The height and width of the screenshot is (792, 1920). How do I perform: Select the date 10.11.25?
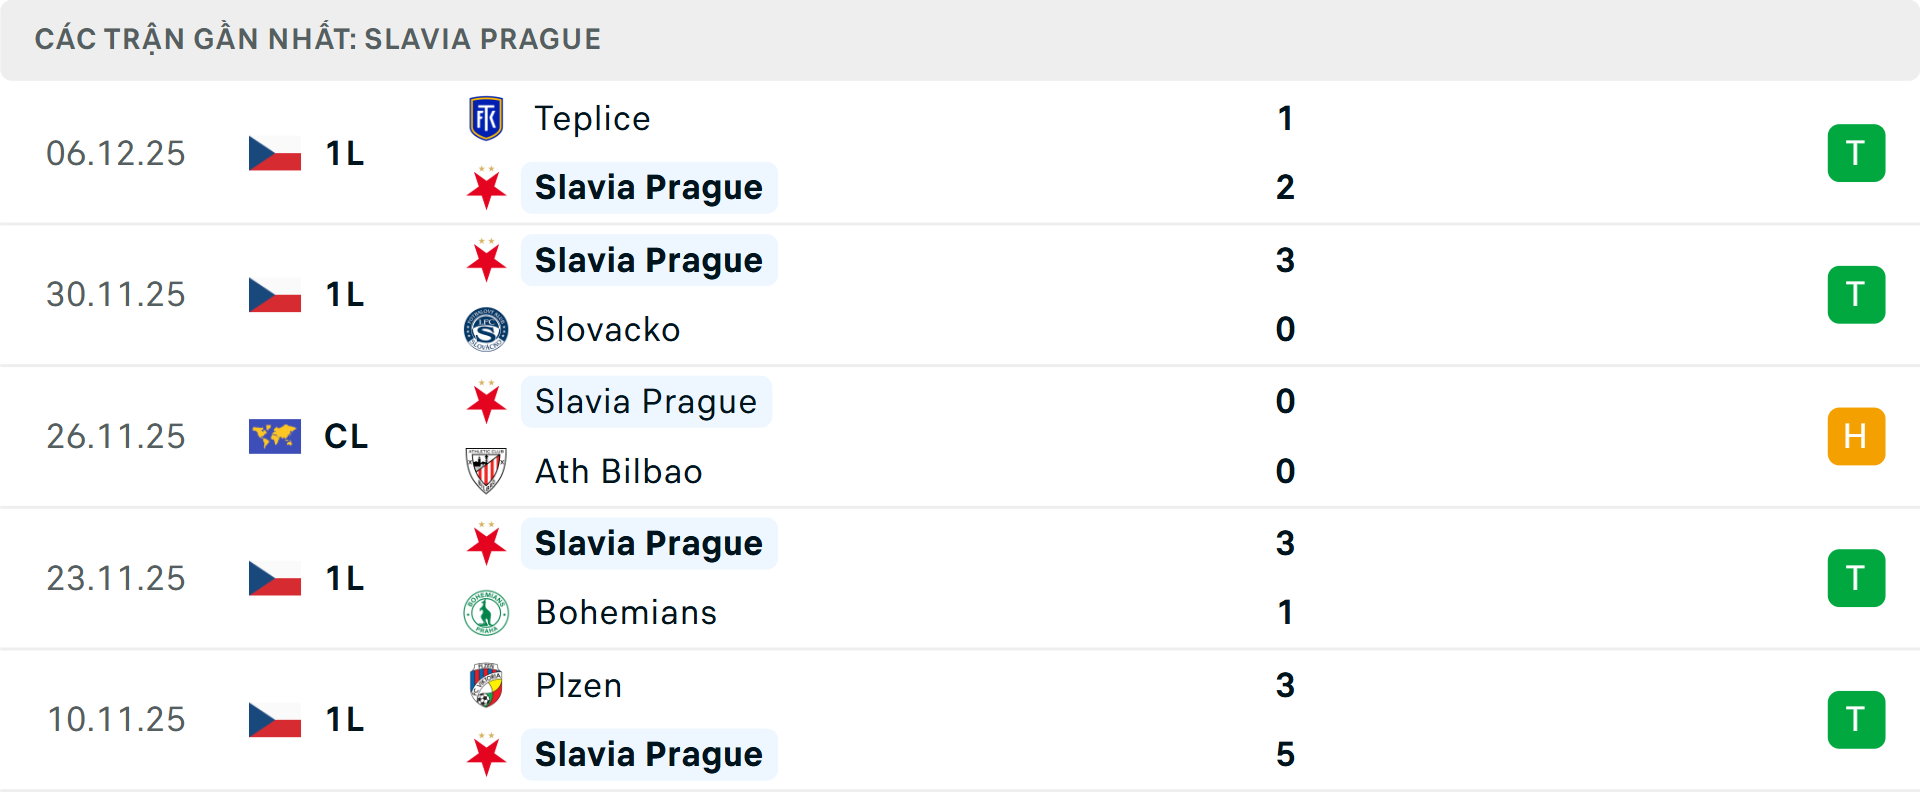point(116,719)
